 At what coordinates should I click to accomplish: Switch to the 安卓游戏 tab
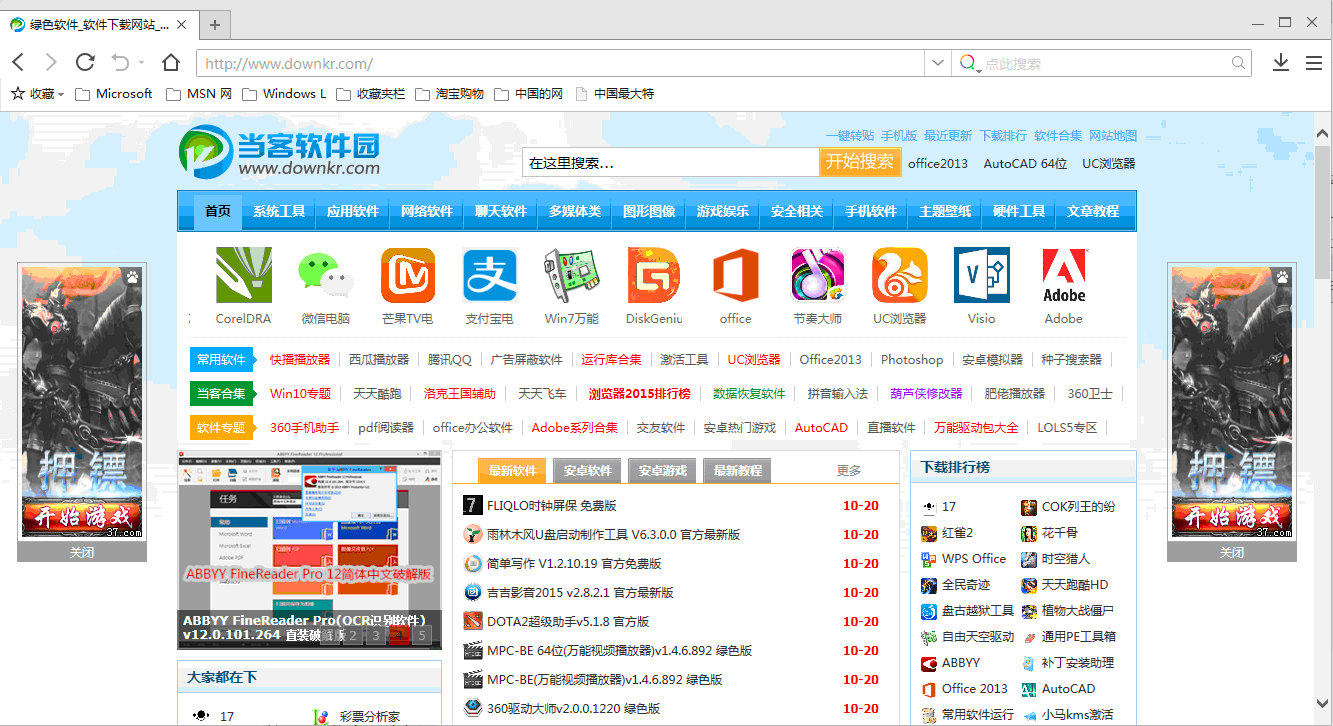click(662, 470)
